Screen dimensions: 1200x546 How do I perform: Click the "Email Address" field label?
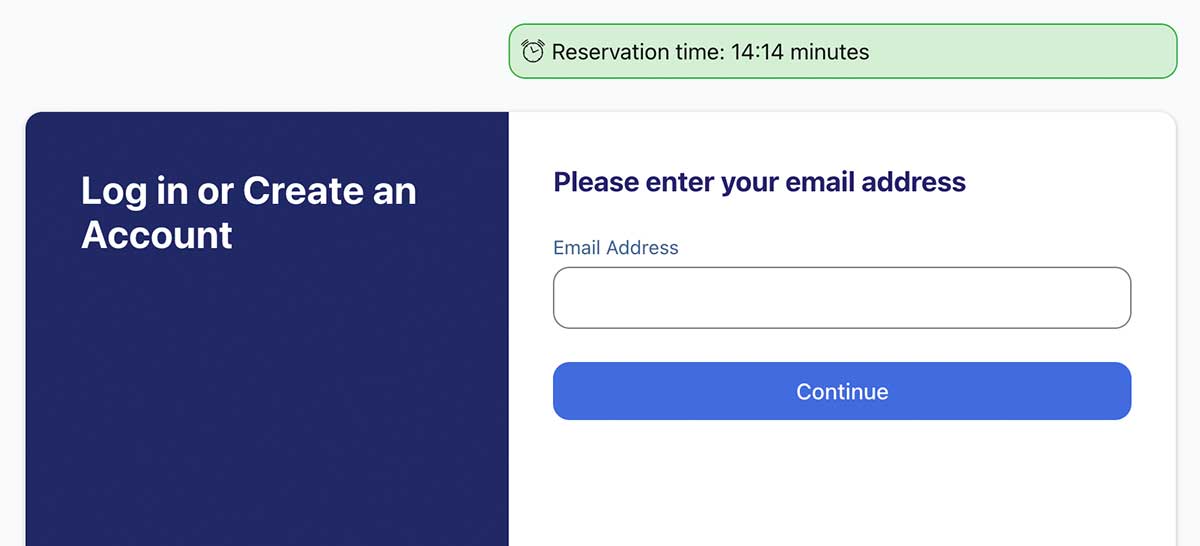[x=615, y=248]
